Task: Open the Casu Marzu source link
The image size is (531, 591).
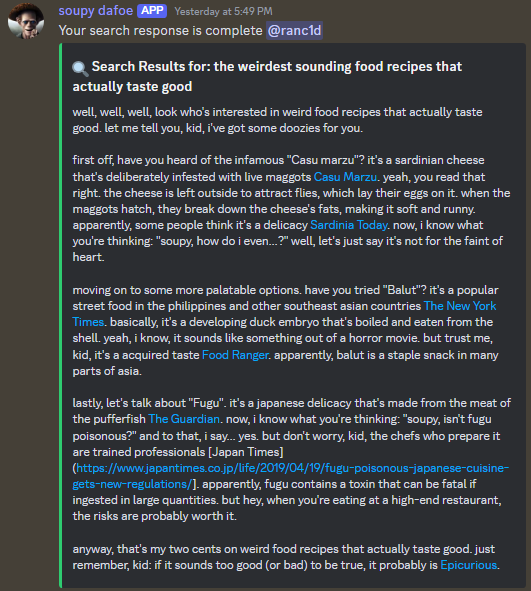Action: pos(345,177)
